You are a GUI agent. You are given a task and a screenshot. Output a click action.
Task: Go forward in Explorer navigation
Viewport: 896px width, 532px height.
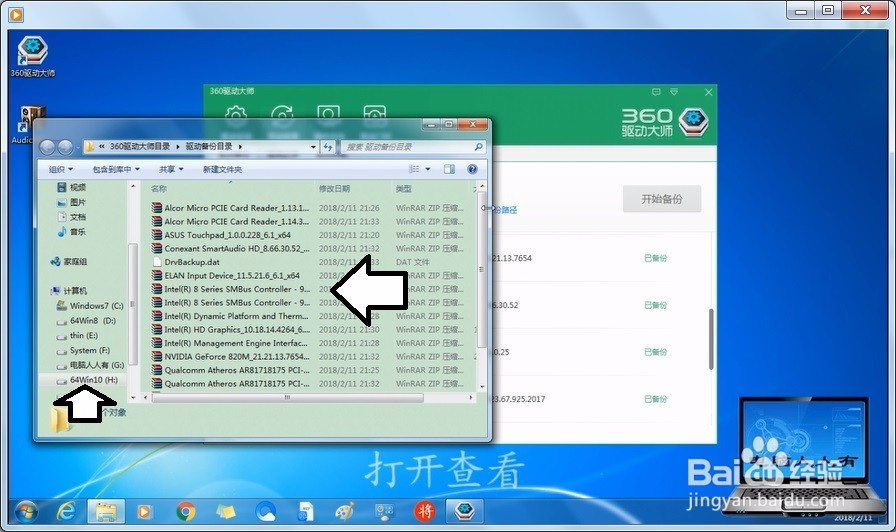[66, 147]
